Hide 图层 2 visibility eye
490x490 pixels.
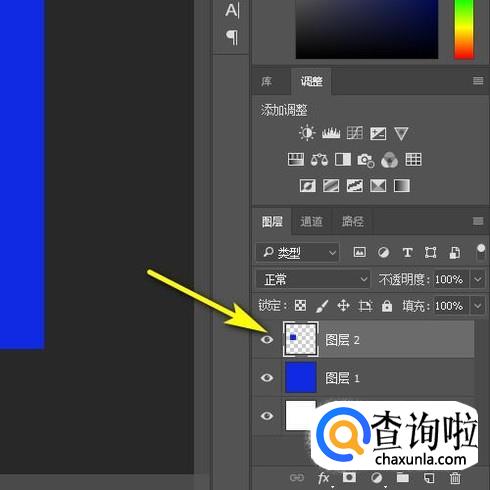(267, 340)
